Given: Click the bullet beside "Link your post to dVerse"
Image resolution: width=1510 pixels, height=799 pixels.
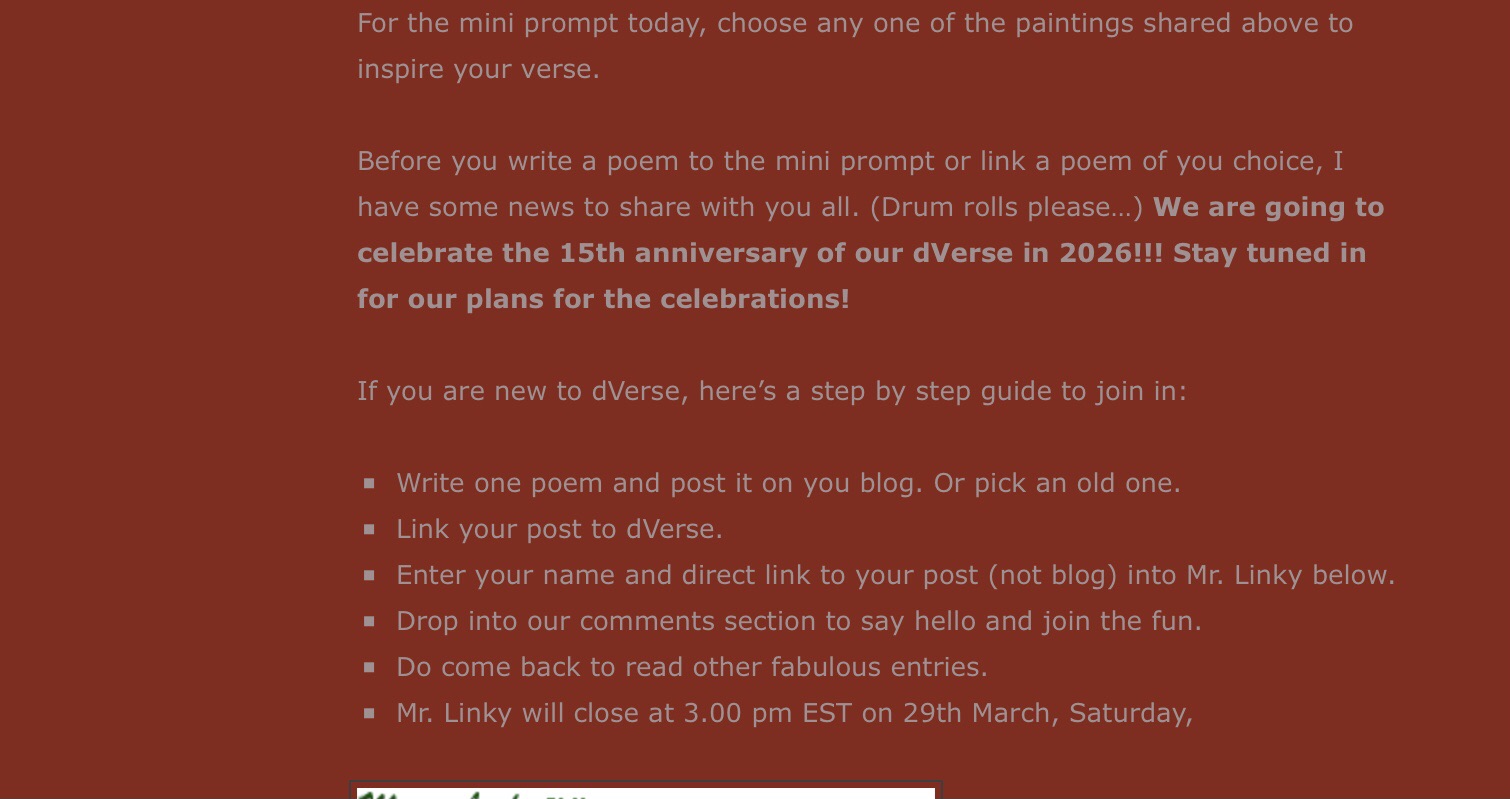Looking at the screenshot, I should [x=370, y=529].
